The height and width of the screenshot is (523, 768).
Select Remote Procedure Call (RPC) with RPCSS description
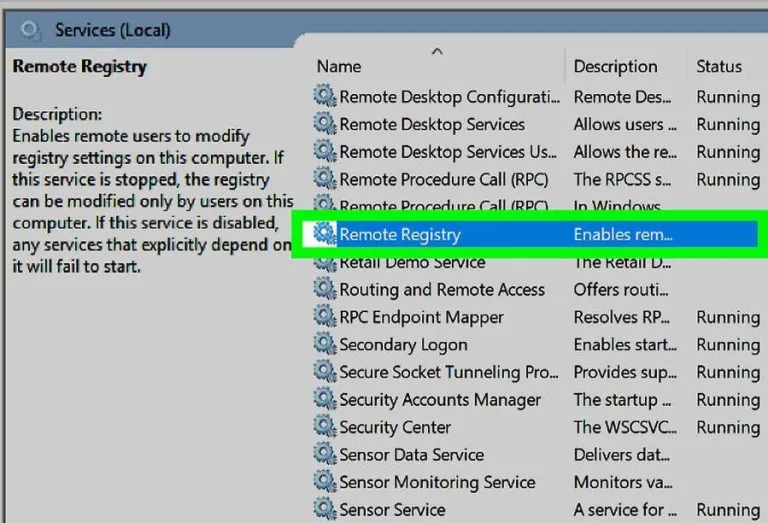444,179
